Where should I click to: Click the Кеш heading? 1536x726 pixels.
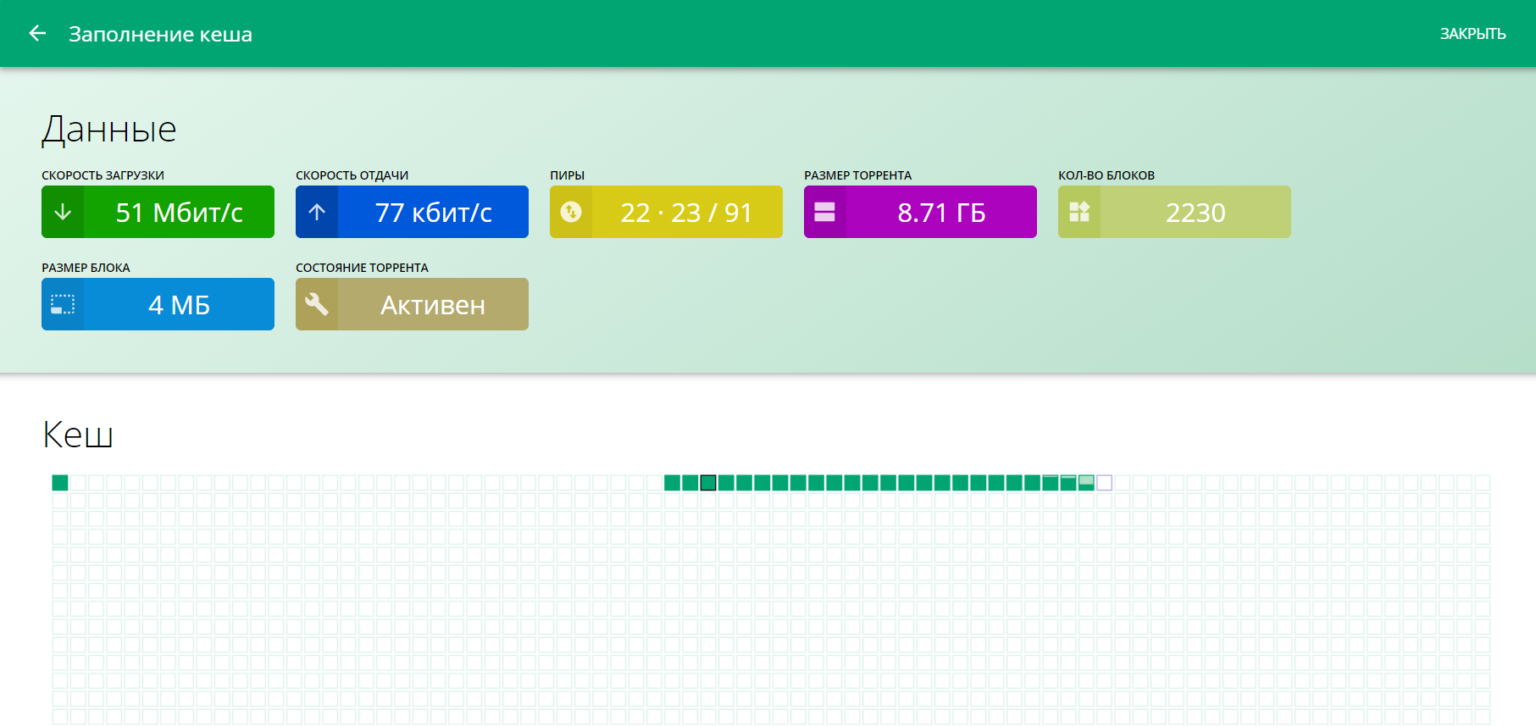(x=78, y=435)
